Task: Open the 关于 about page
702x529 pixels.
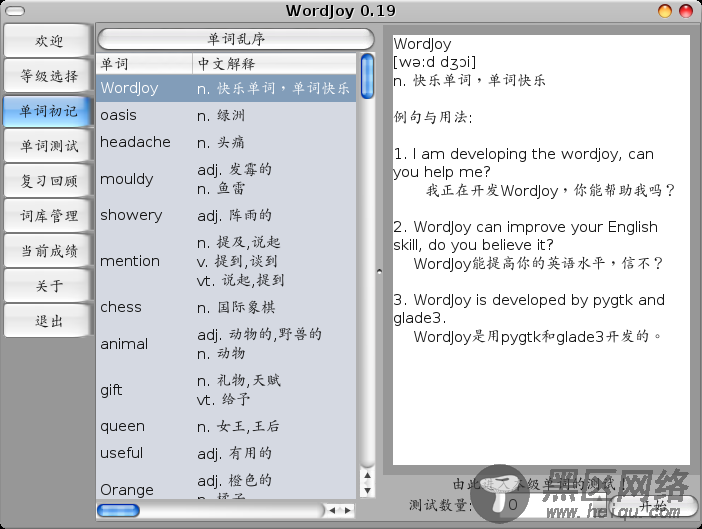Action: (48, 286)
